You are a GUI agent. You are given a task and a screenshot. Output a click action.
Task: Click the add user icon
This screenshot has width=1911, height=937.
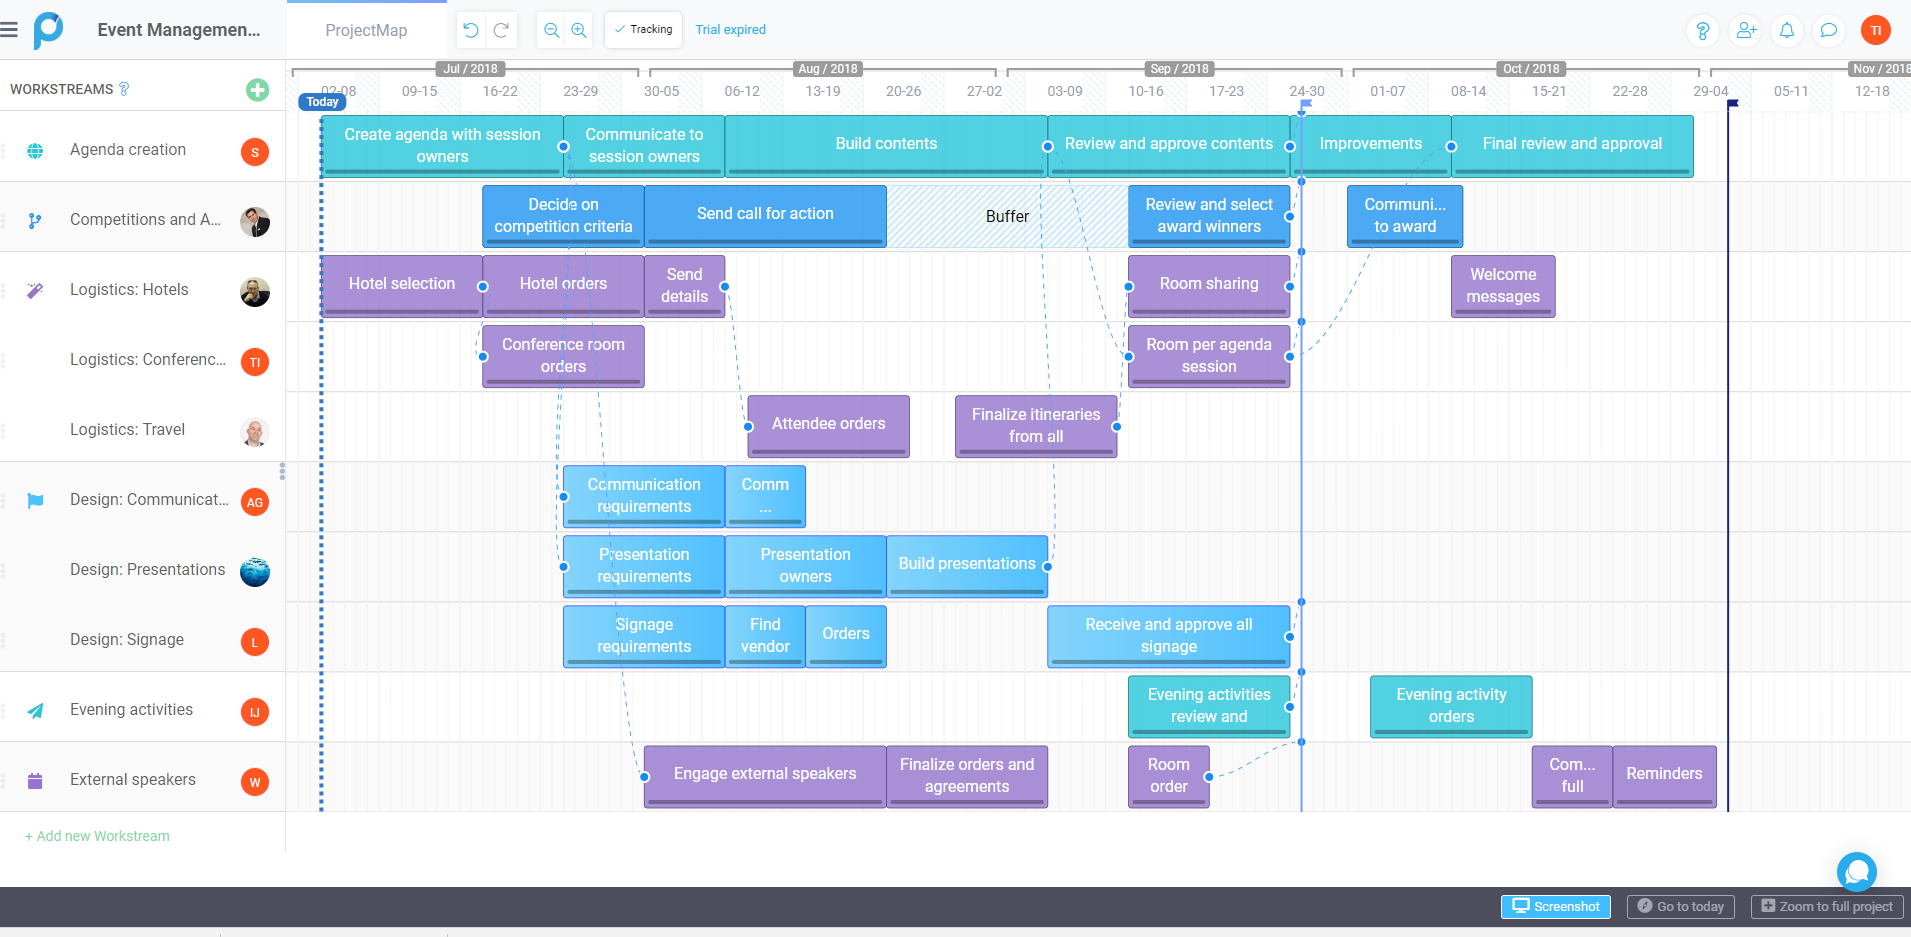(x=1746, y=30)
